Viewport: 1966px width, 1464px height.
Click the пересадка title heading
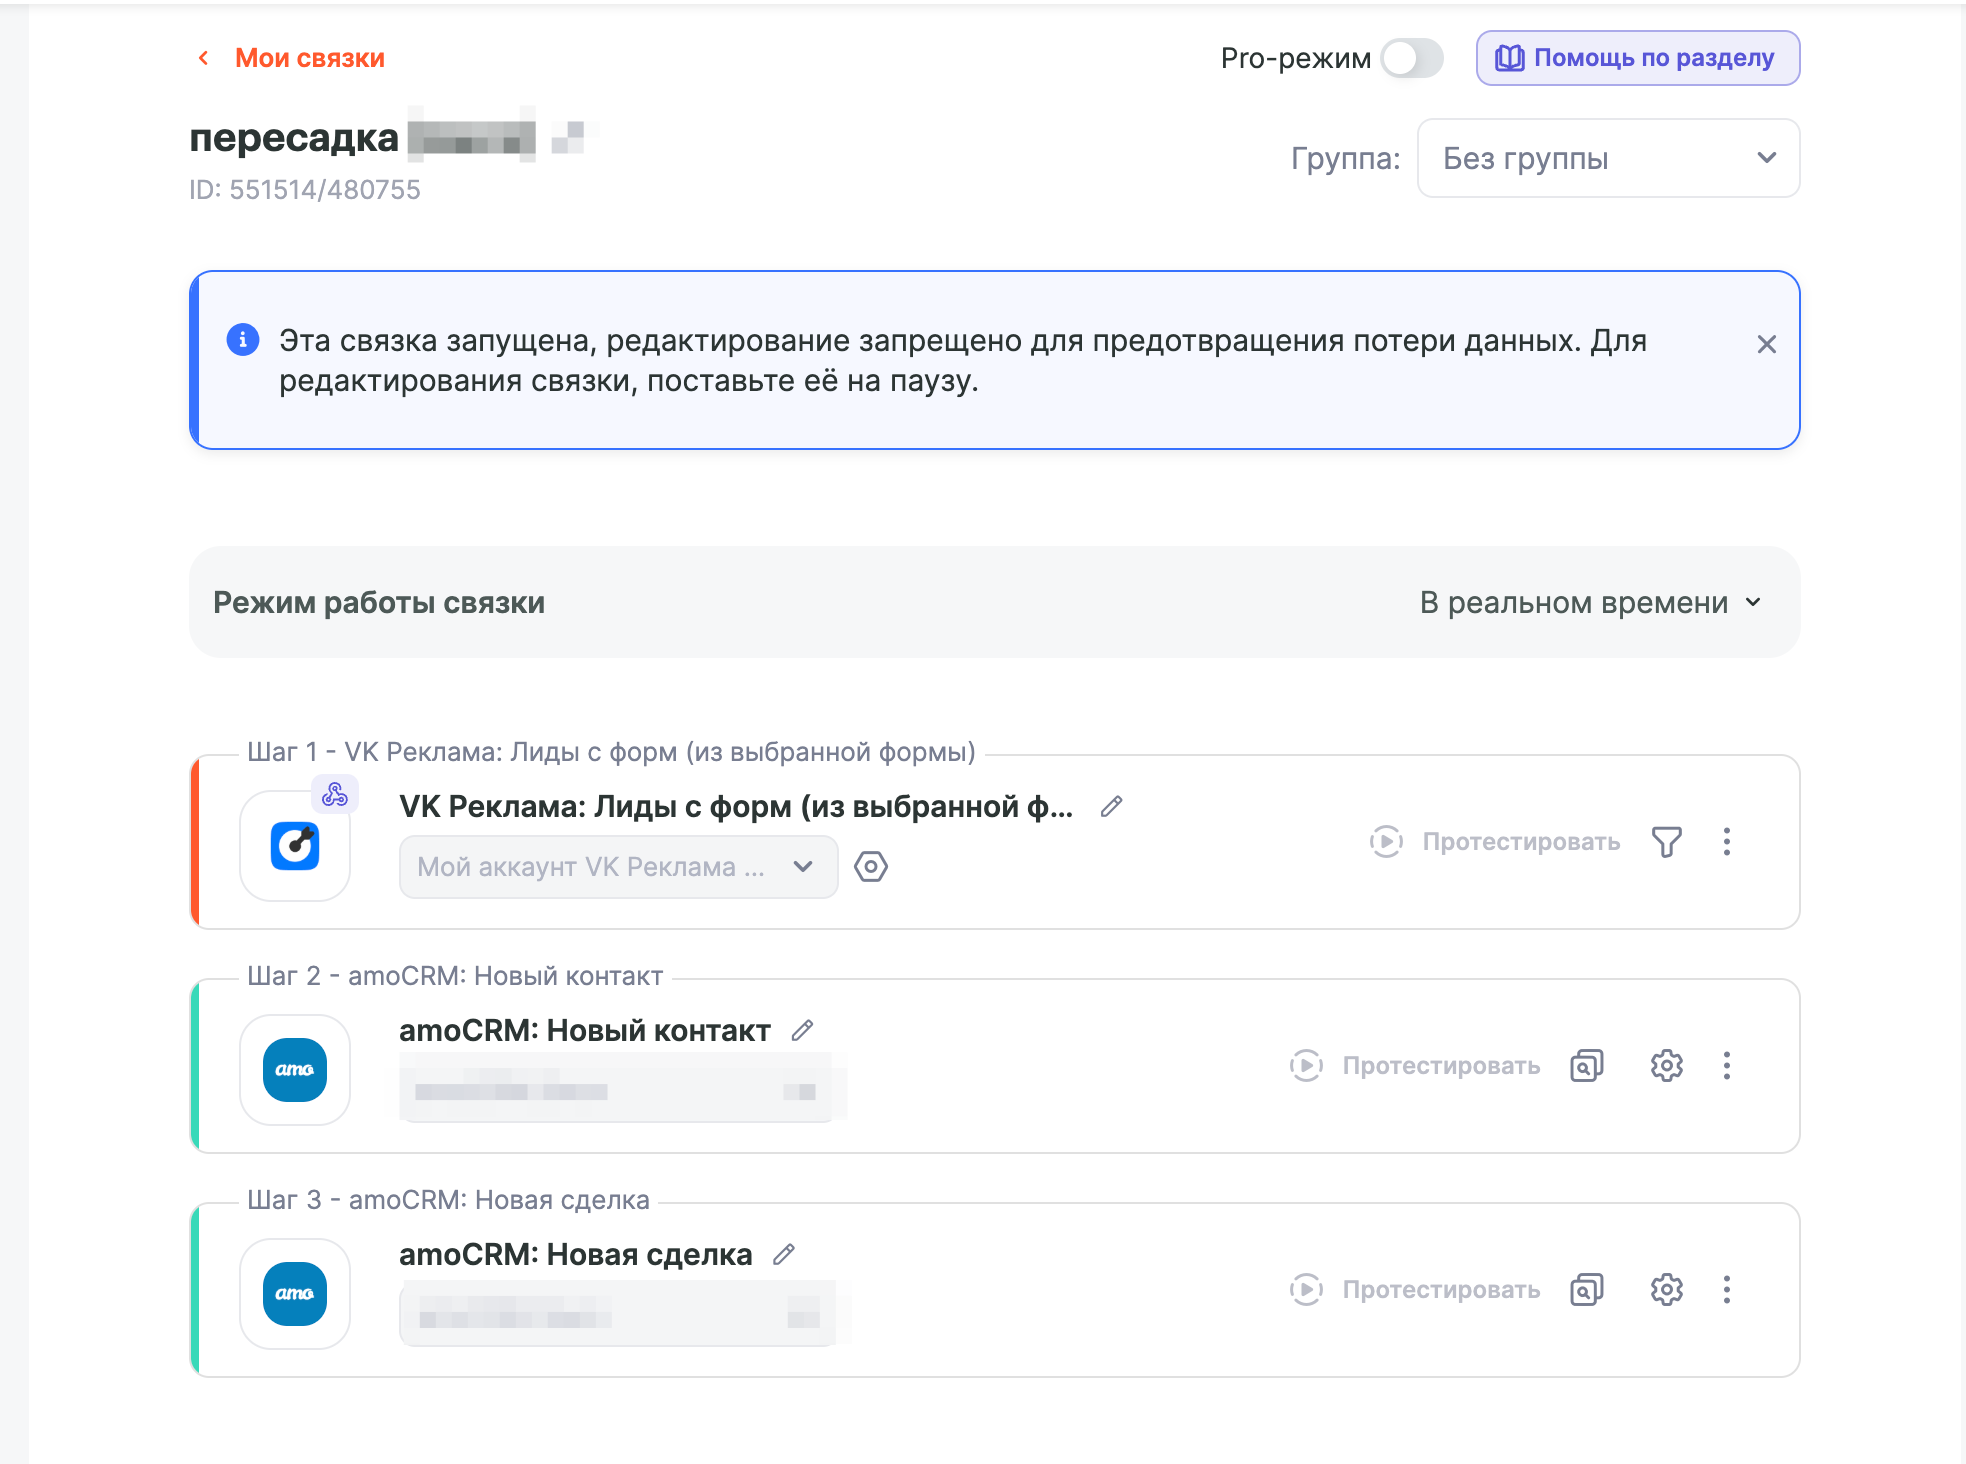294,137
